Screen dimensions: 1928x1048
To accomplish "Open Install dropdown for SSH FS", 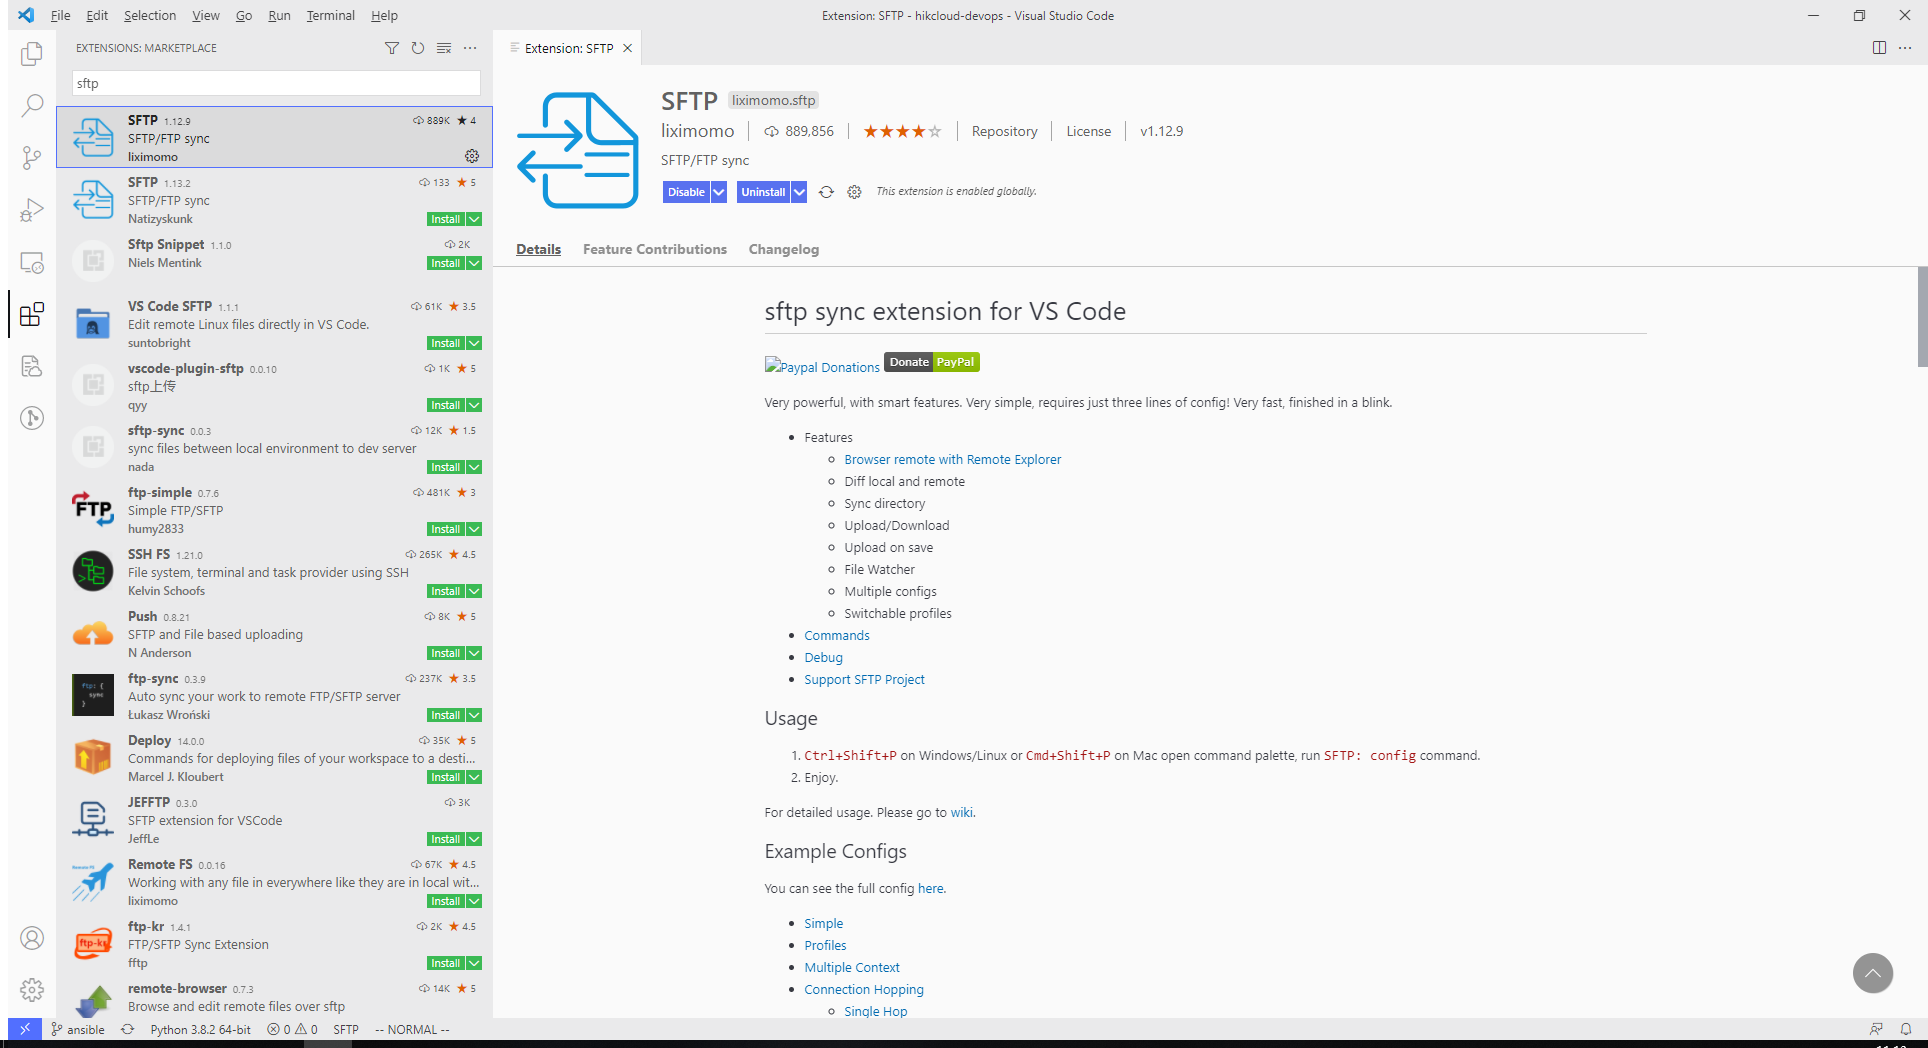I will click(474, 591).
